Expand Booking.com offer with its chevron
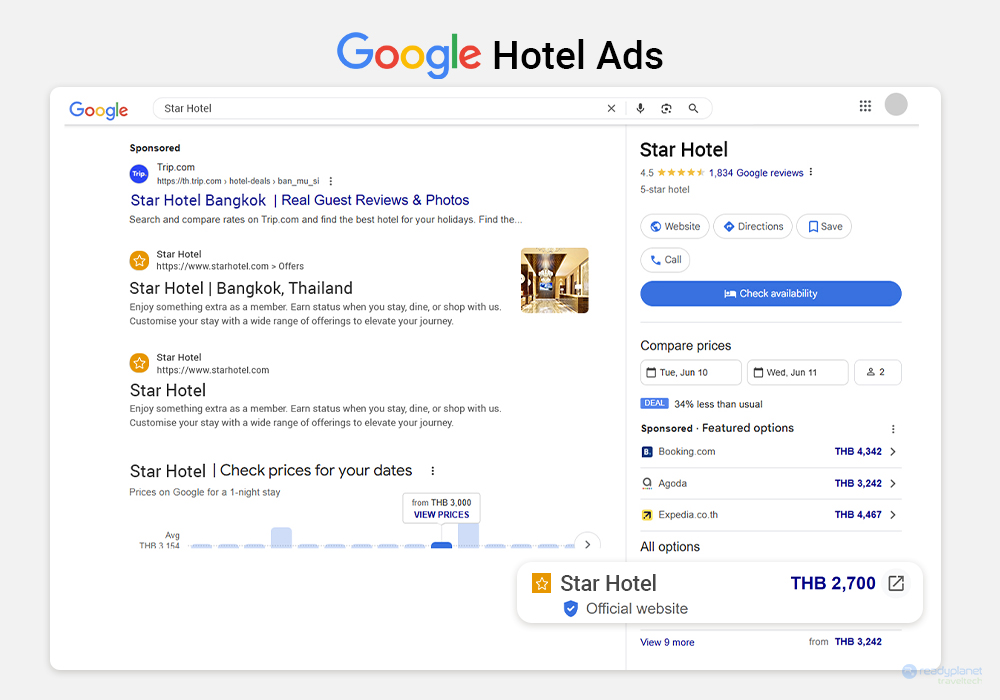This screenshot has width=1000, height=700. click(x=893, y=452)
